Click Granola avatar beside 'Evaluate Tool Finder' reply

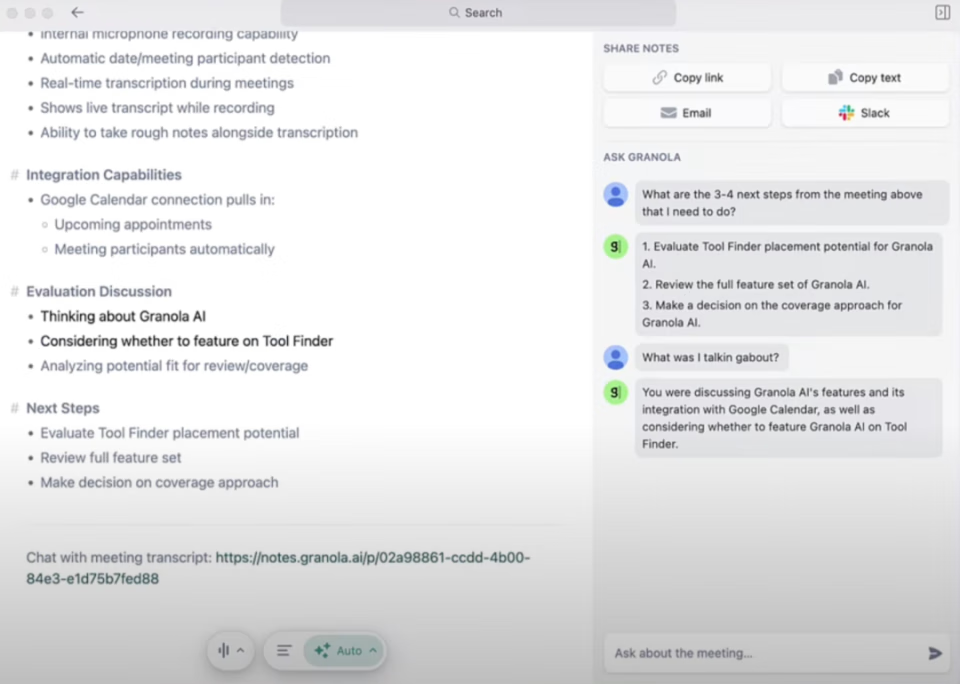[616, 247]
